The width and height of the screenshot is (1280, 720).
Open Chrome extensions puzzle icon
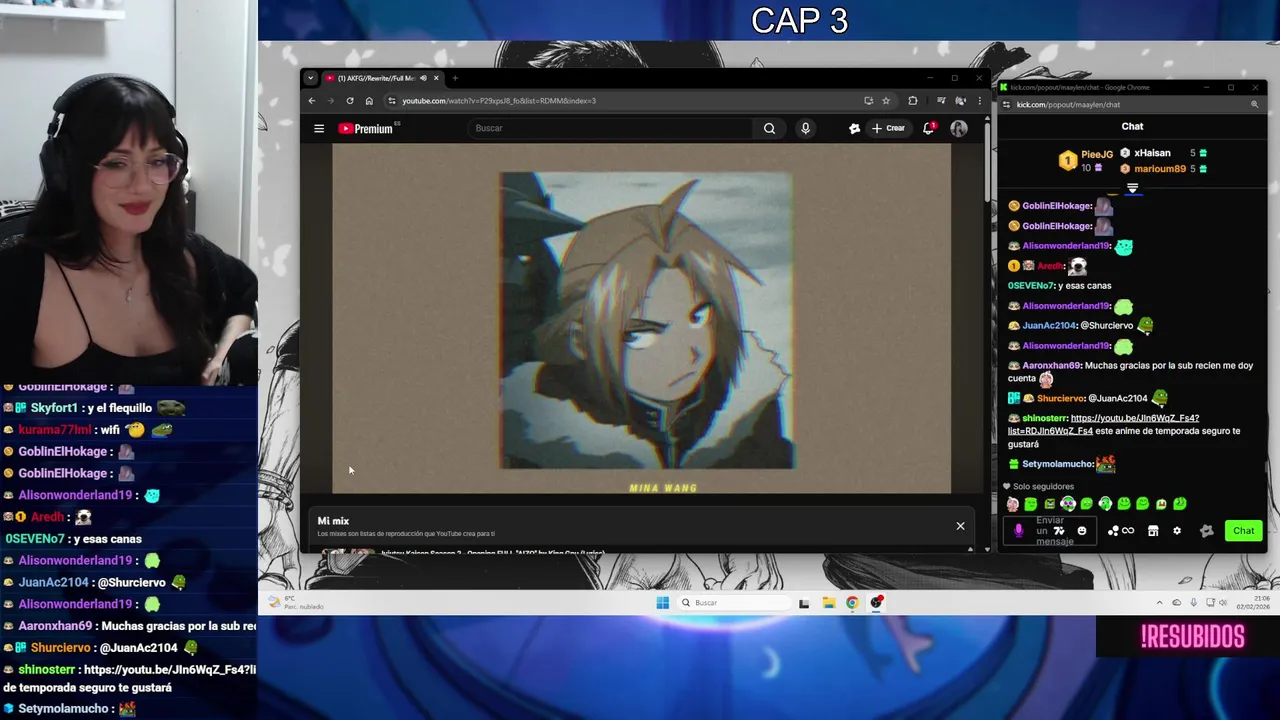912,100
